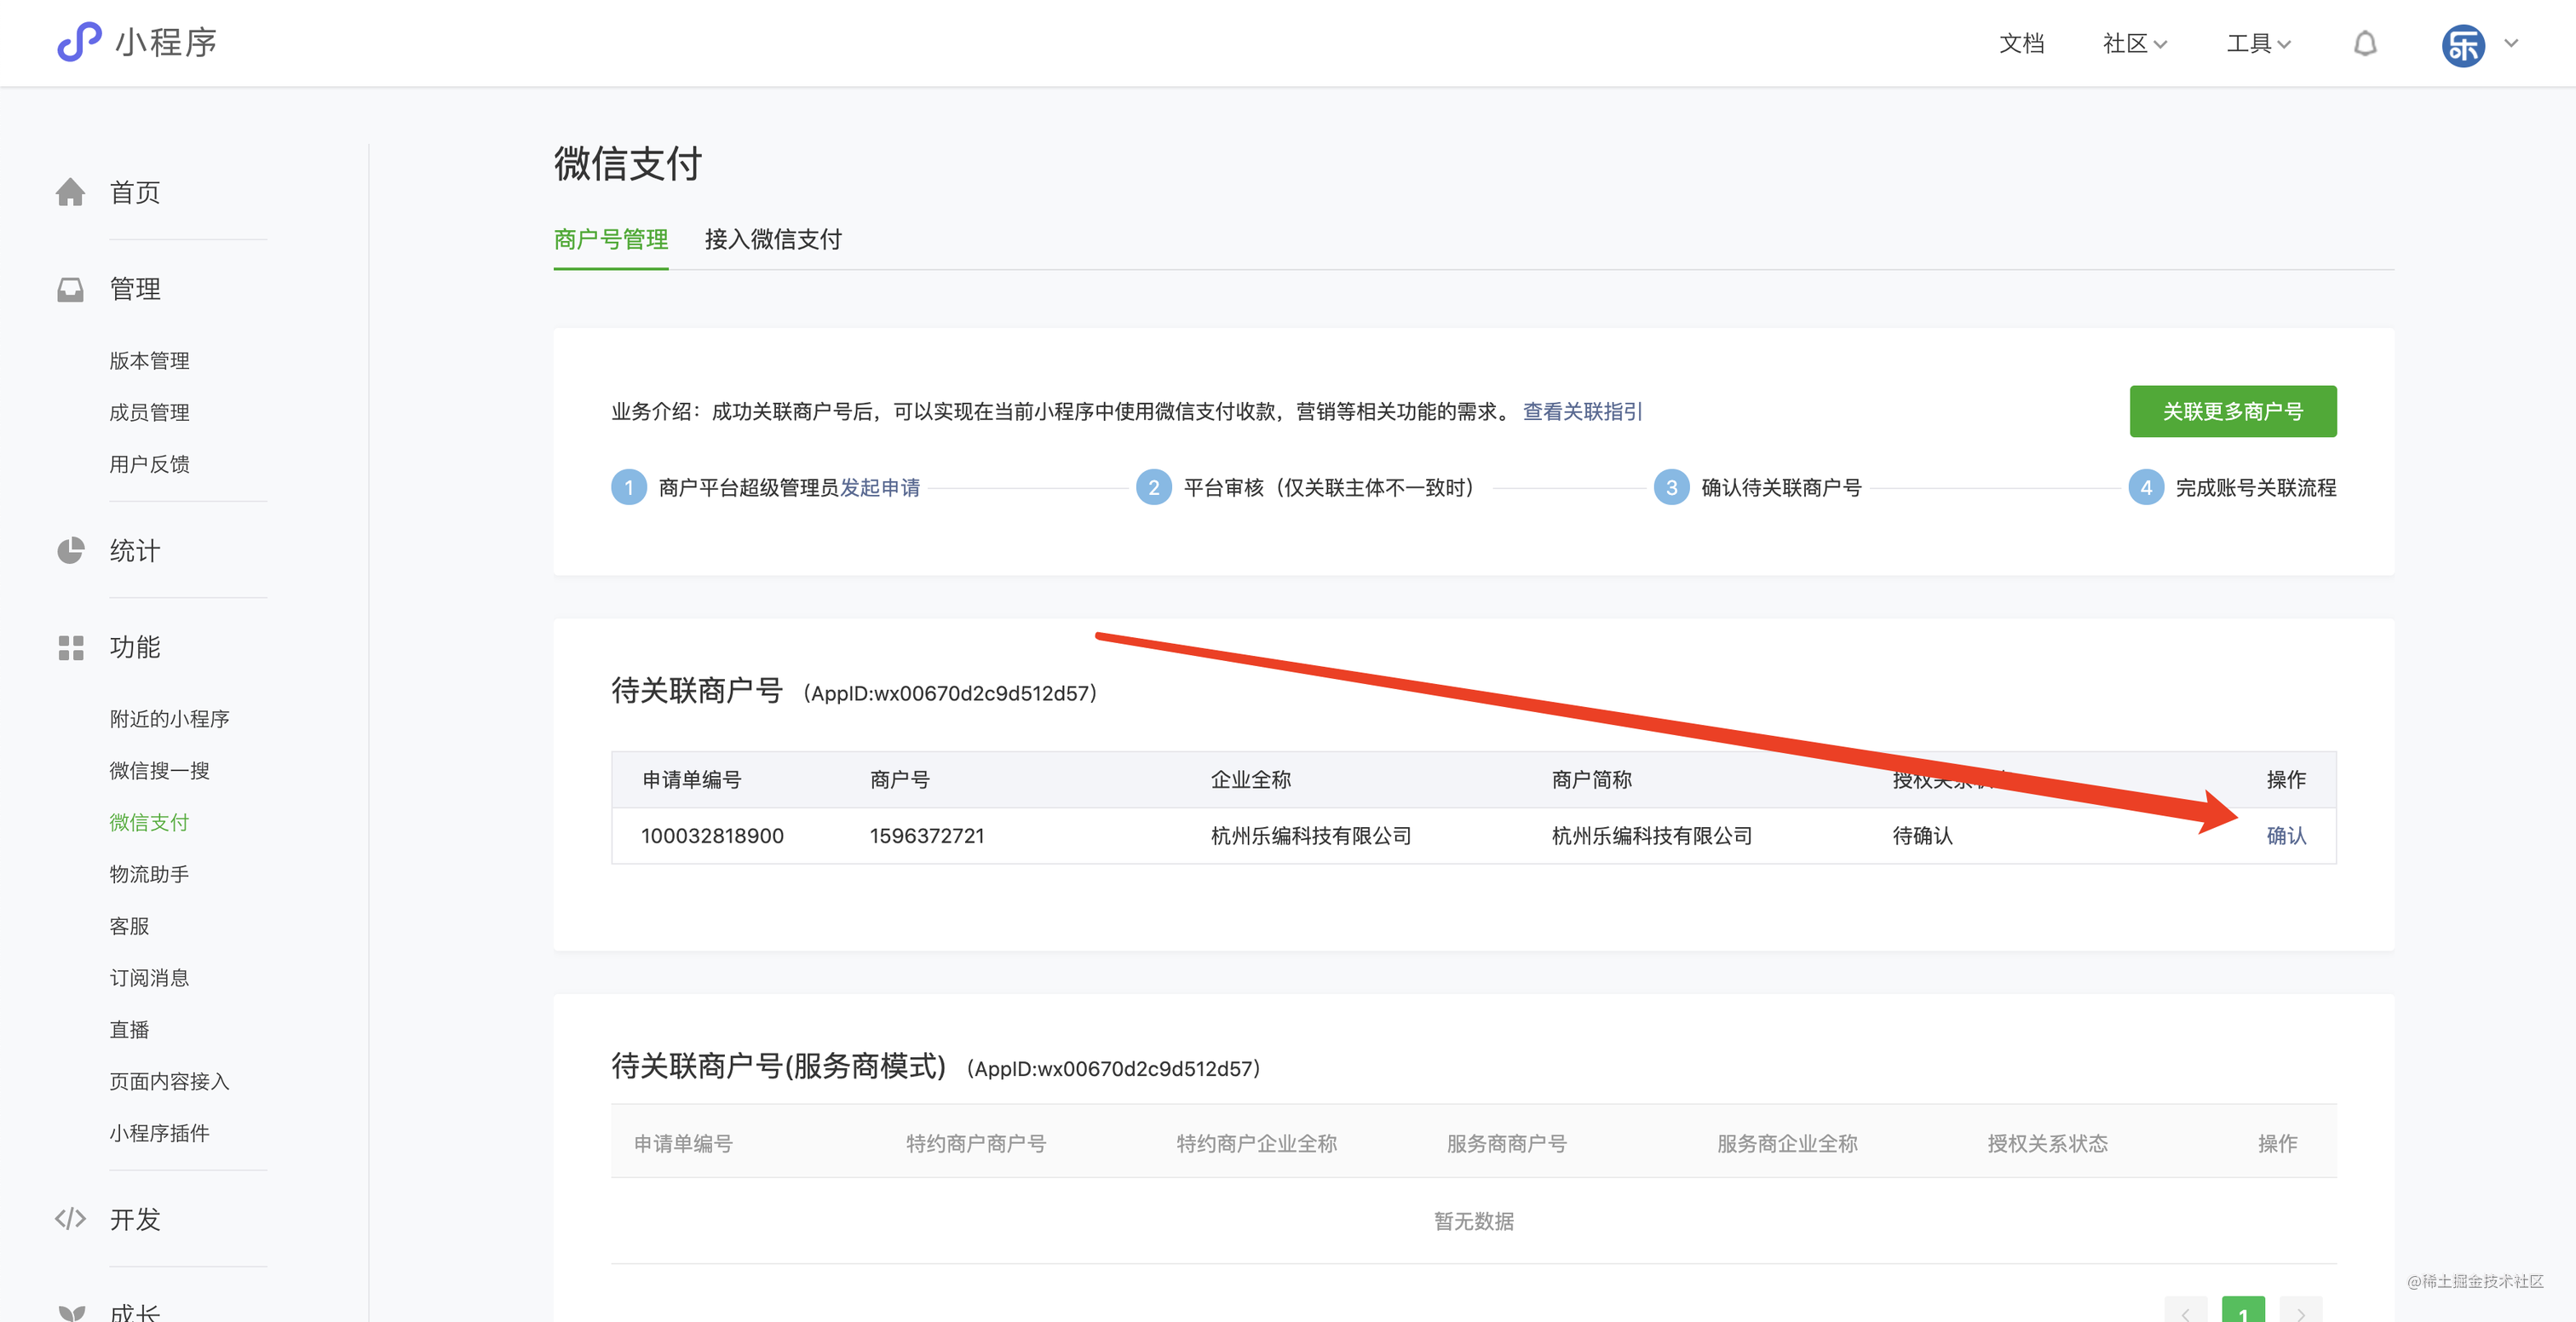This screenshot has height=1322, width=2576.
Task: Switch to the 接入微信支付 tab
Action: (x=772, y=239)
